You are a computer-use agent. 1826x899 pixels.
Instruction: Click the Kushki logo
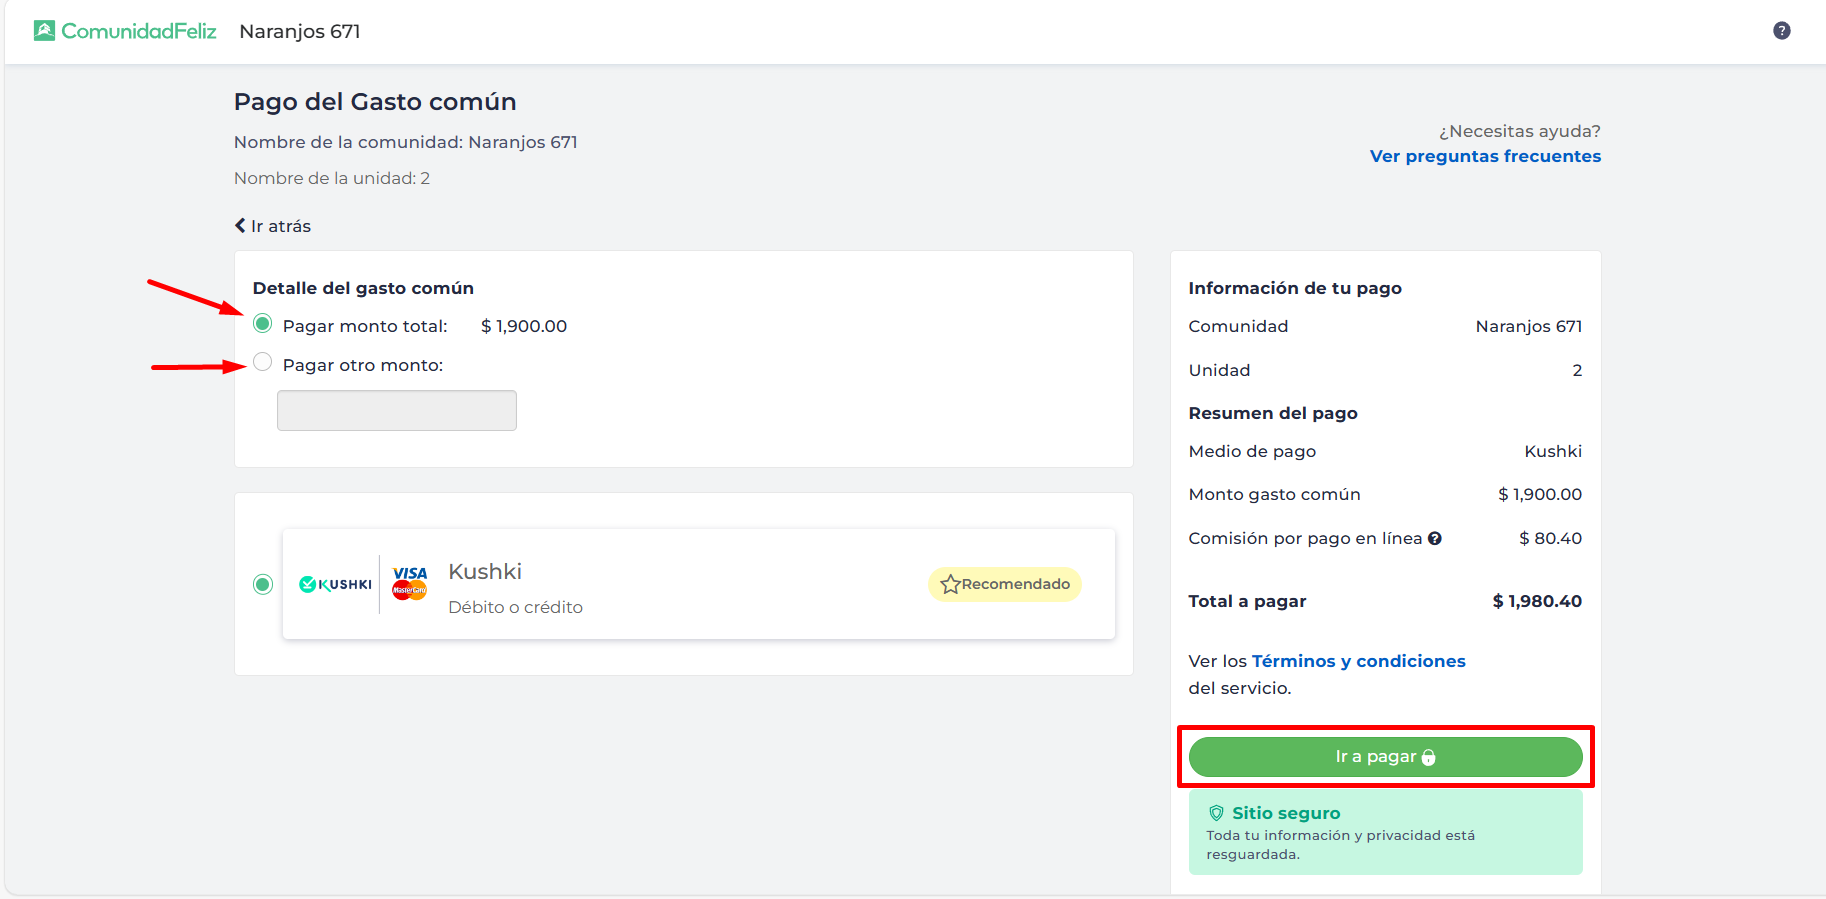[336, 584]
